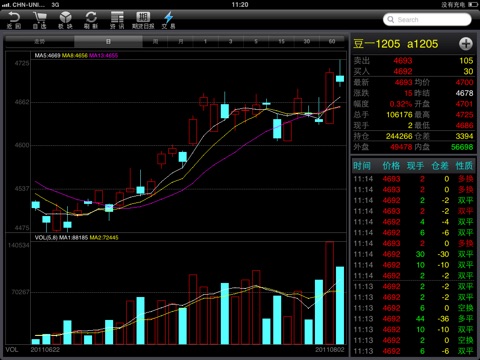Select the 15-minute chart tab
This screenshot has height=360, width=480.
point(281,41)
